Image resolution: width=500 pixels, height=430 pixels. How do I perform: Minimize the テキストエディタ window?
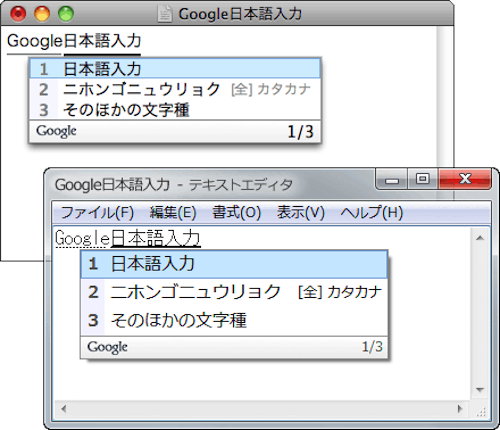point(392,179)
